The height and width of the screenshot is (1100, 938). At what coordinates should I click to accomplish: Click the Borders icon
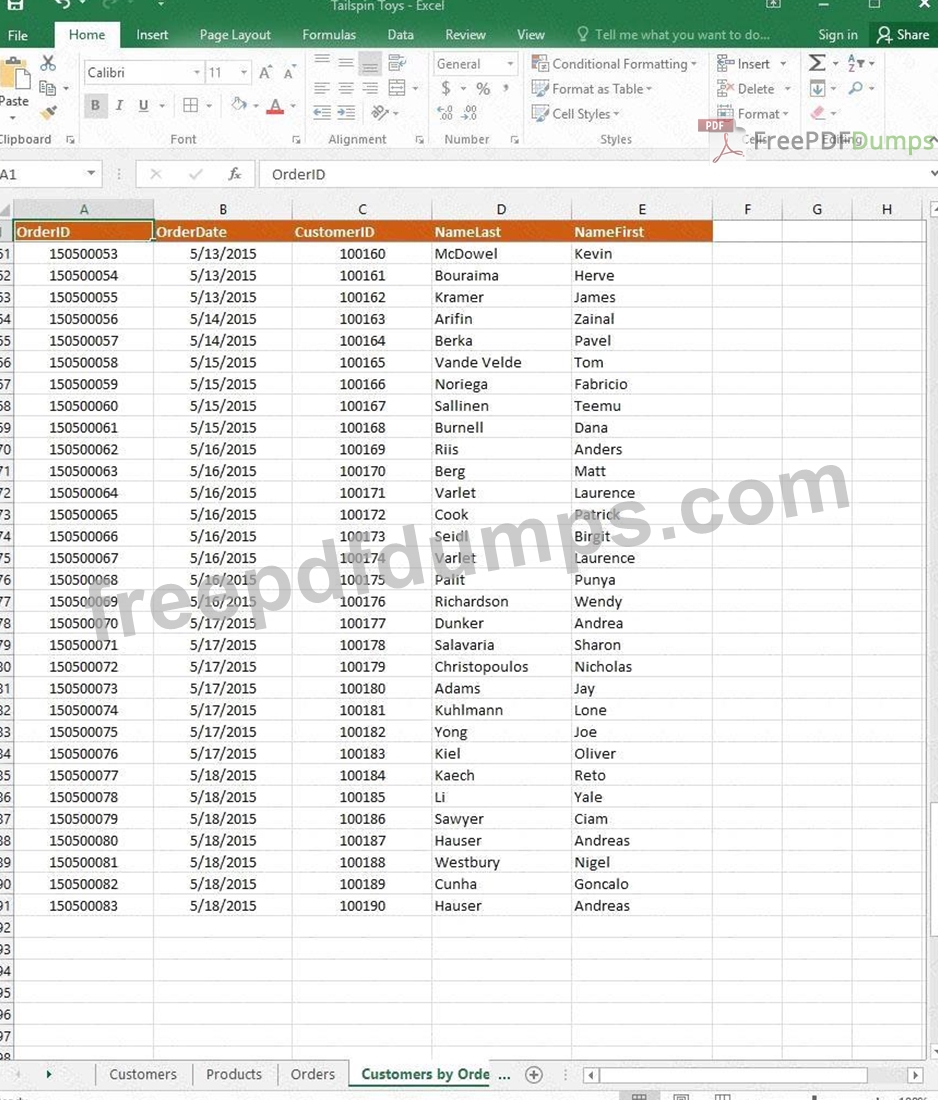coord(190,105)
